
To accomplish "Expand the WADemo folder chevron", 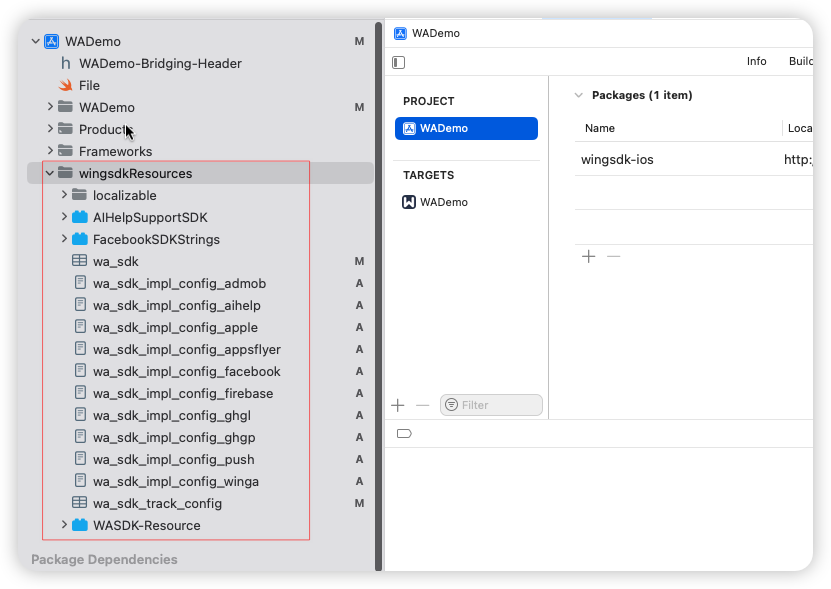I will point(50,107).
